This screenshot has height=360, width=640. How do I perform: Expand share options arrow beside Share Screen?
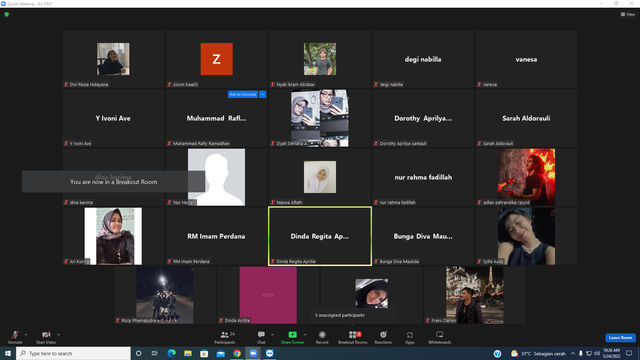tap(305, 335)
